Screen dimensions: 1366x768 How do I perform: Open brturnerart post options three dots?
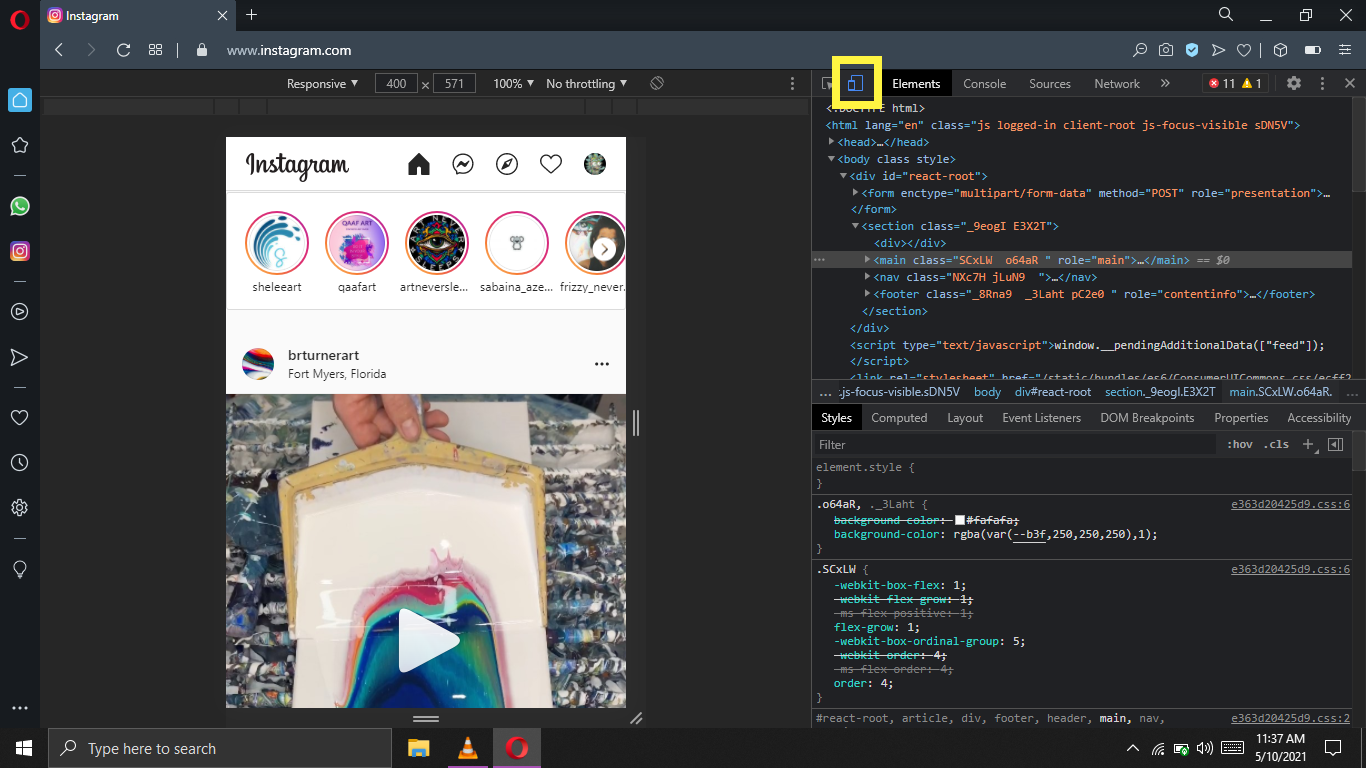(x=602, y=364)
